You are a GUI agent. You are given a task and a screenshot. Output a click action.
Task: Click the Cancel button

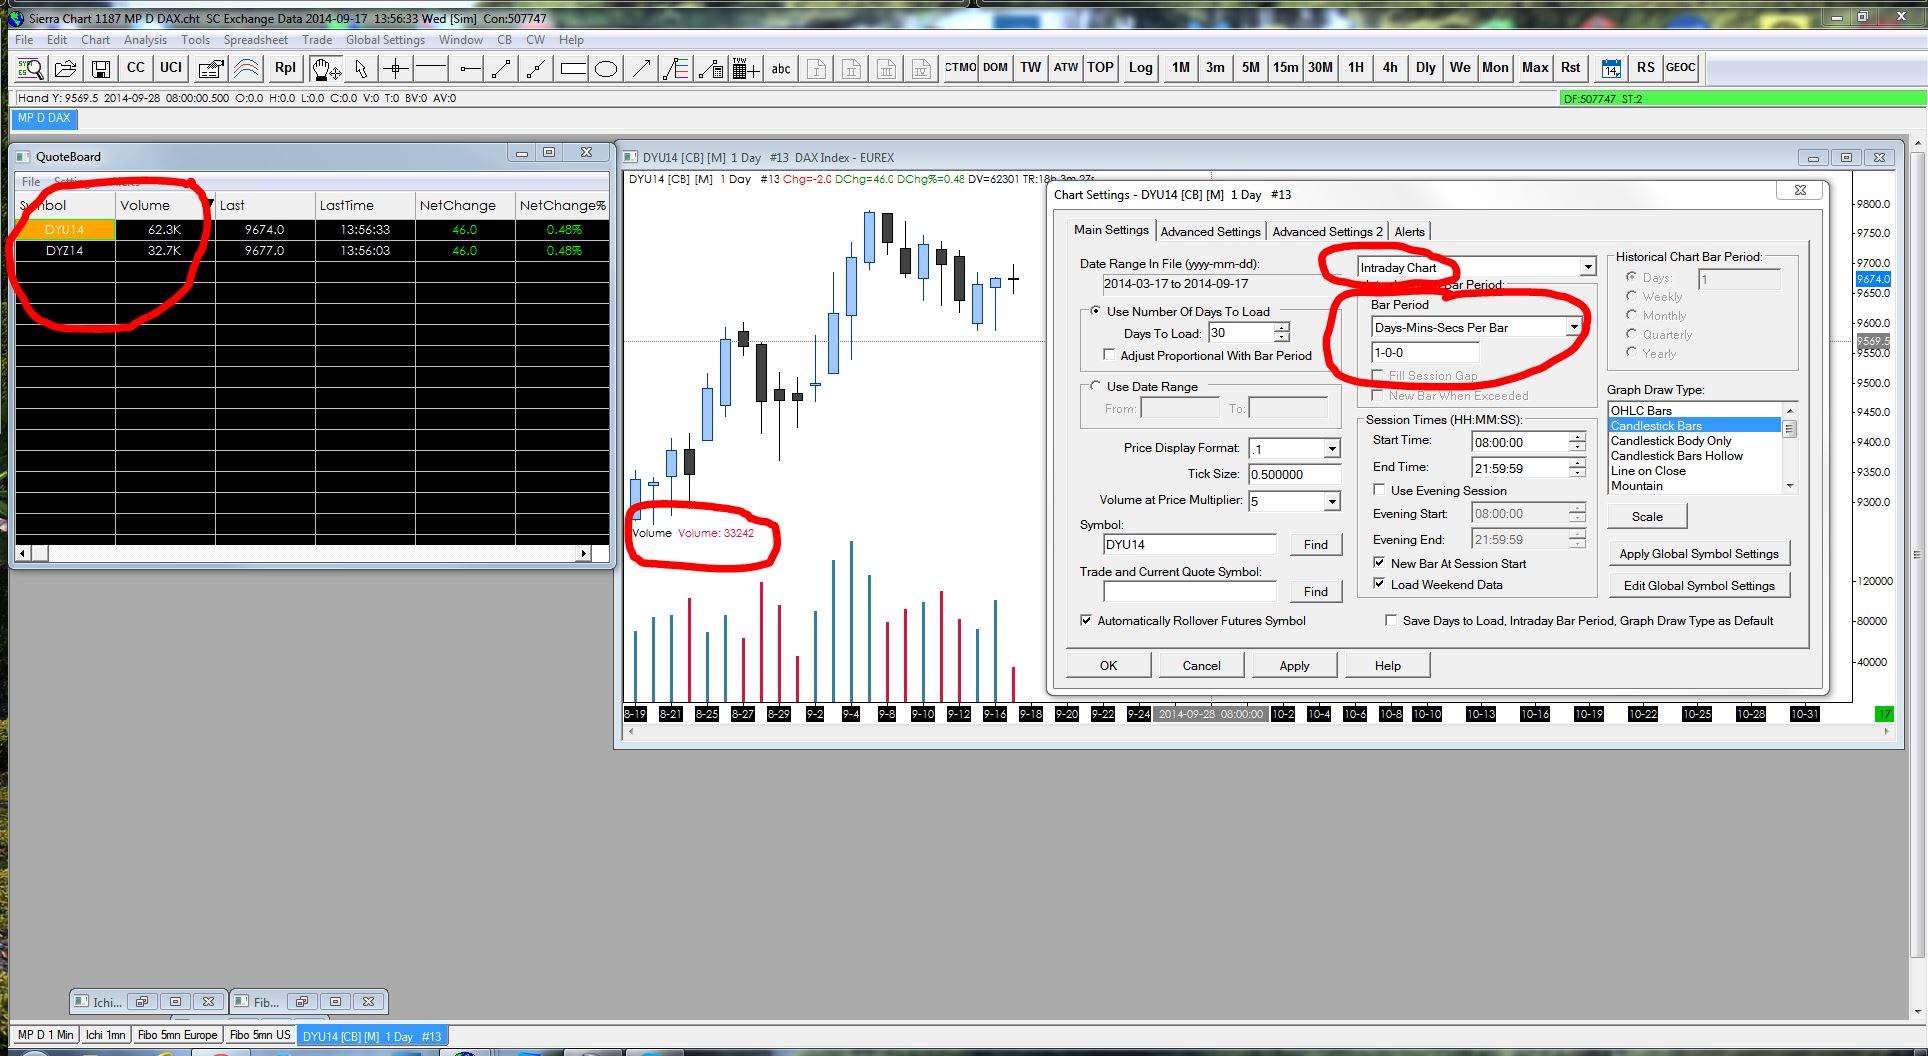tap(1201, 666)
